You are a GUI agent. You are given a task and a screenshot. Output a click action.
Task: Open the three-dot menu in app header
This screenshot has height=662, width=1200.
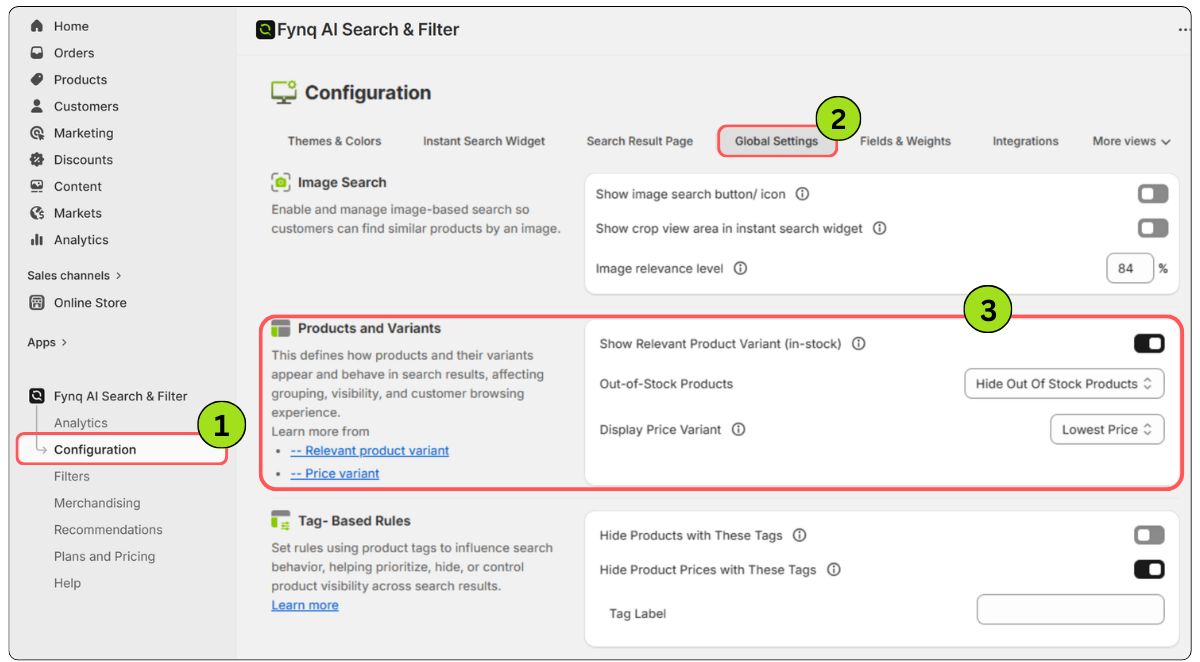1184,30
